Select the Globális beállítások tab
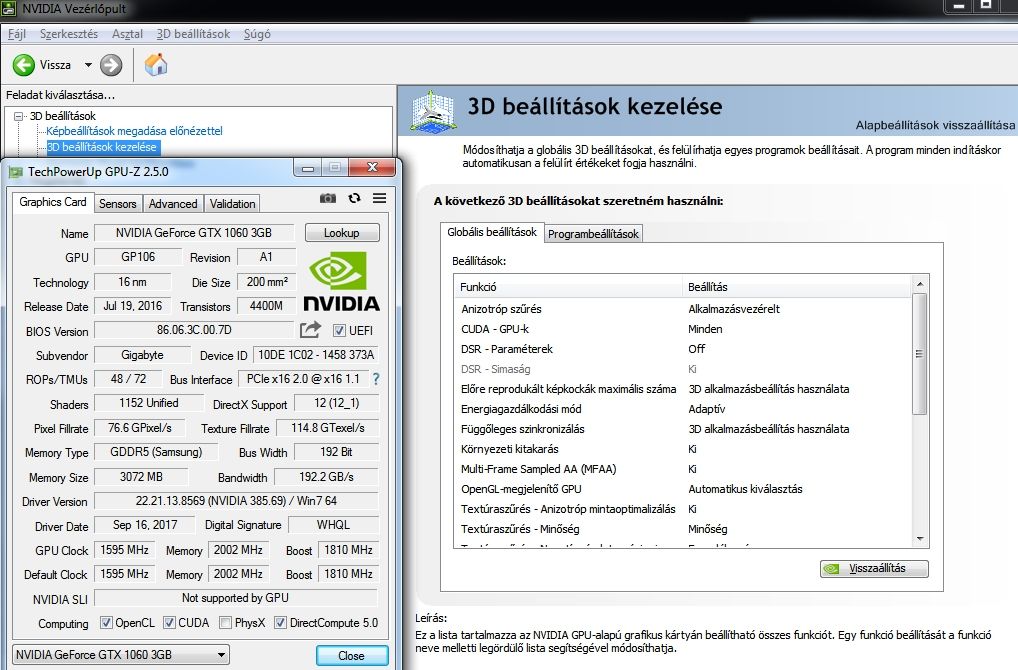1018x670 pixels. [491, 232]
